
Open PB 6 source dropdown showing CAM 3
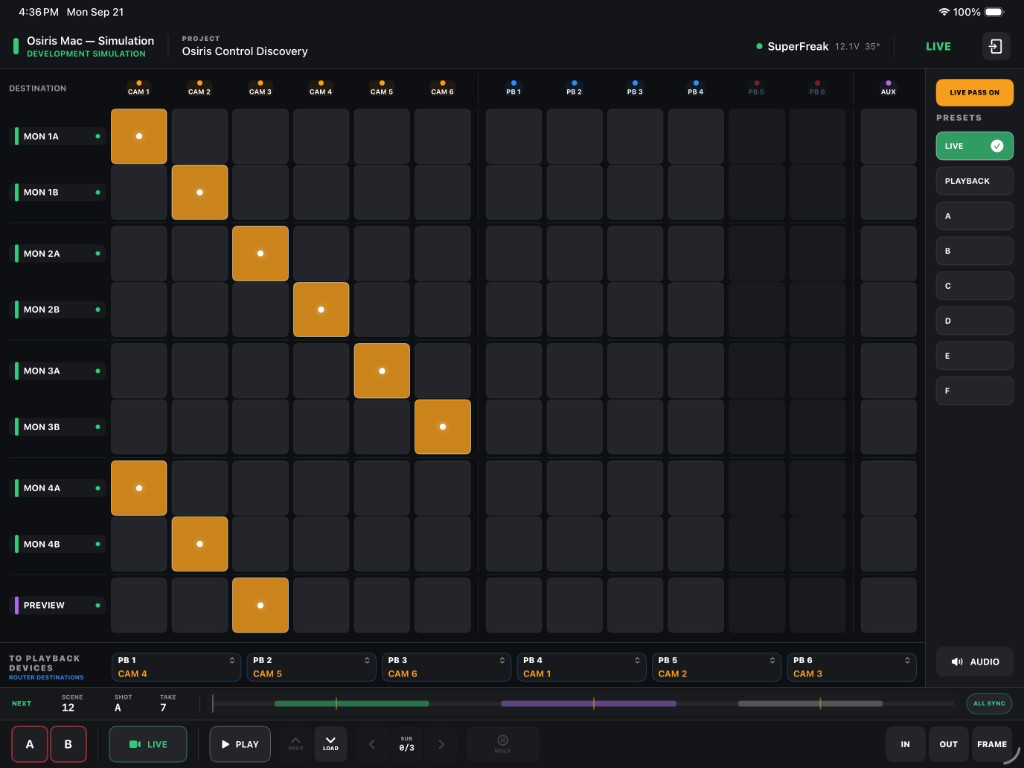pos(851,667)
